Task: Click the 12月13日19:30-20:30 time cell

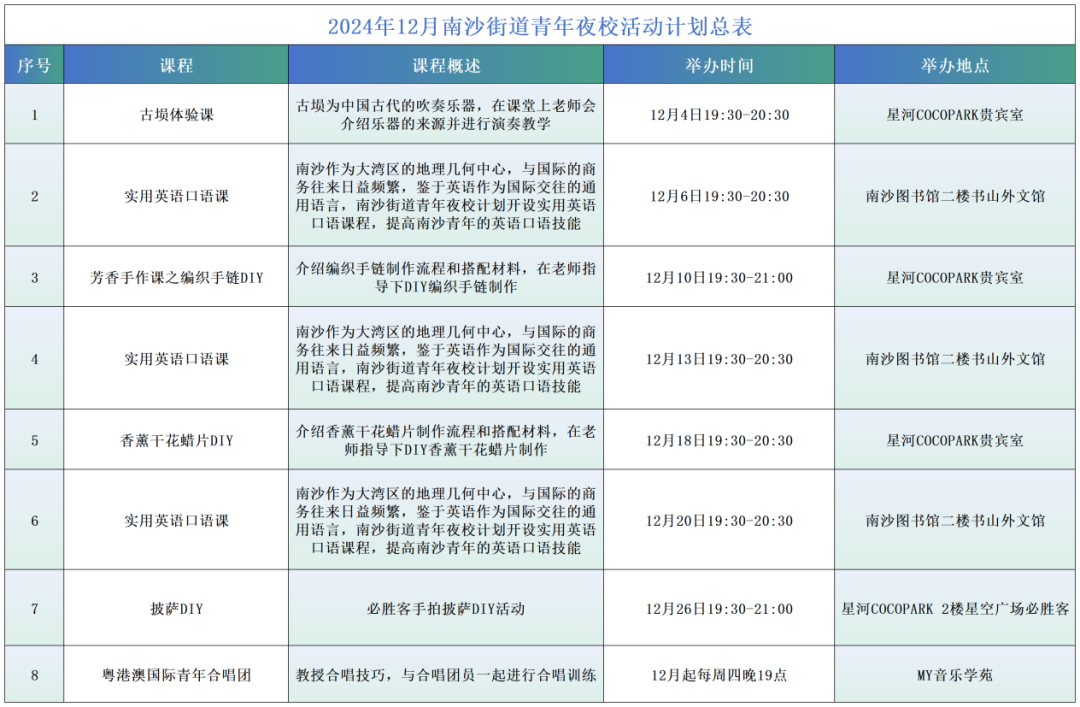Action: pos(719,359)
